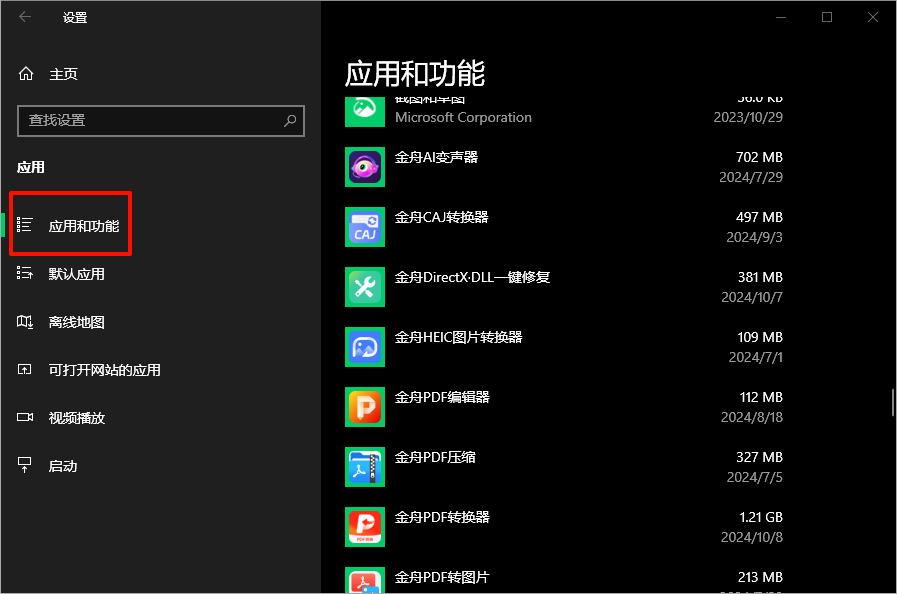
Task: Click the 213 MB size value
Action: pyautogui.click(x=760, y=577)
